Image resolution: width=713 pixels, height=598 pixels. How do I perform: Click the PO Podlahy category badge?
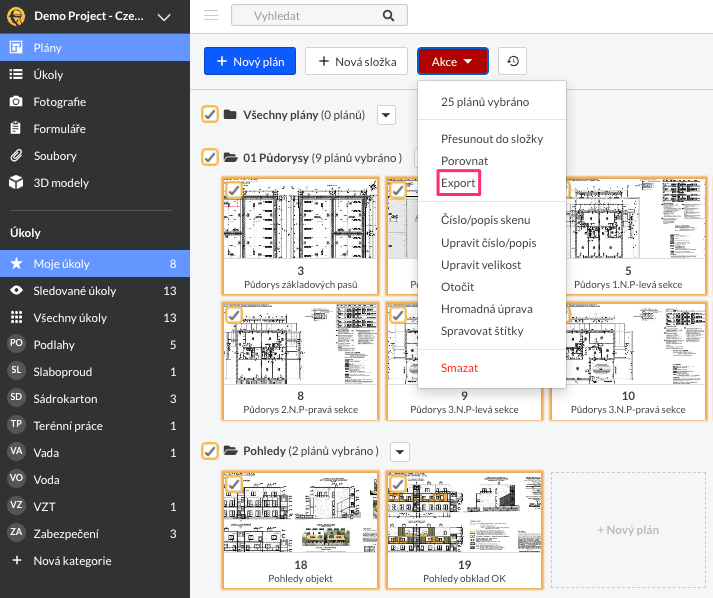click(16, 343)
